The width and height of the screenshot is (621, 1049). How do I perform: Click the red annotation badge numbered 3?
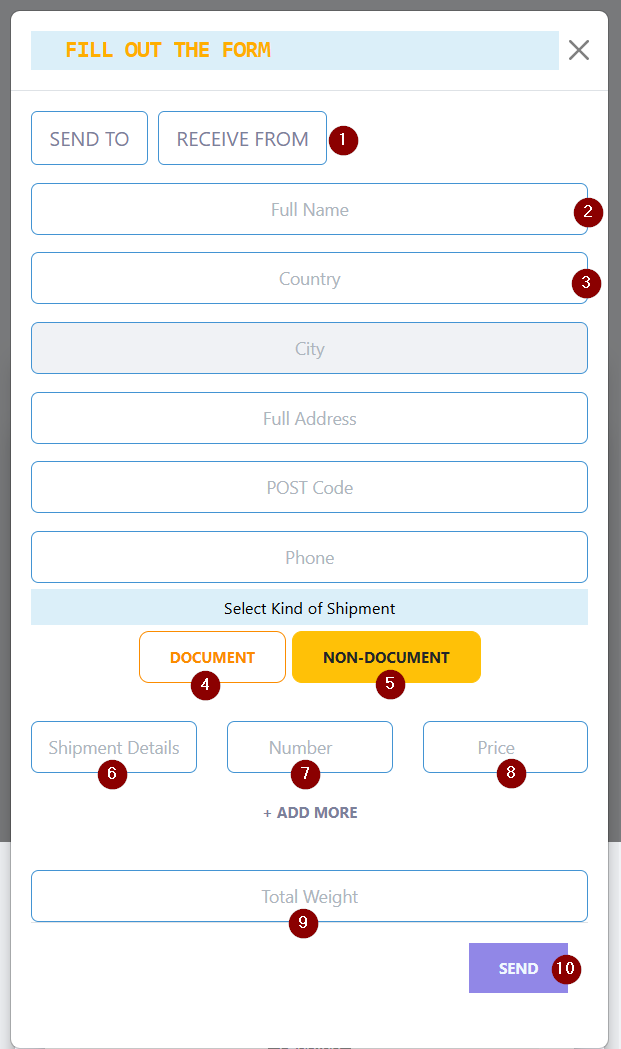586,283
